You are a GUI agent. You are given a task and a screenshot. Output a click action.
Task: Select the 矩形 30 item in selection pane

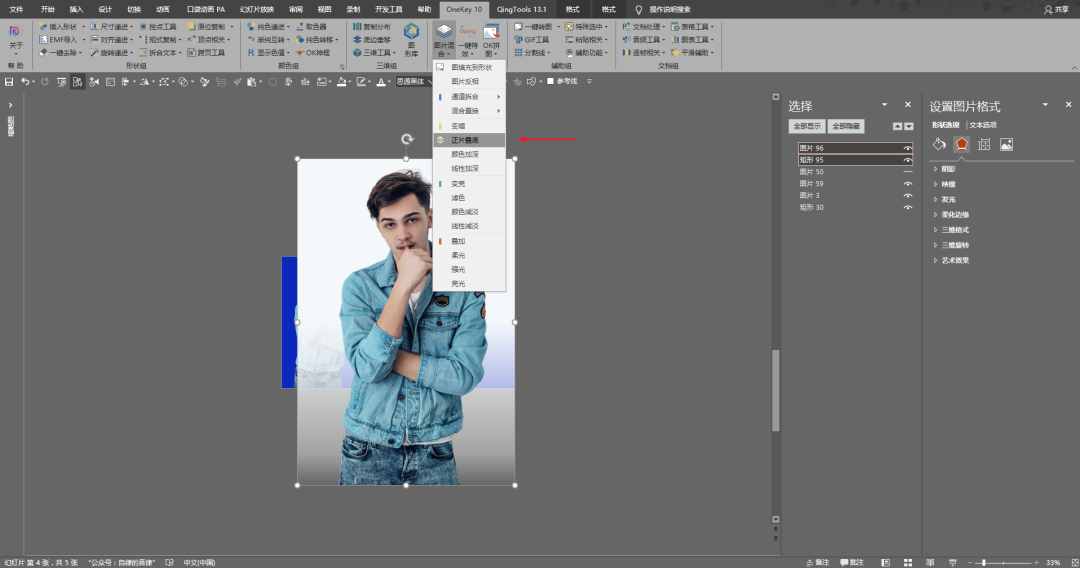811,207
